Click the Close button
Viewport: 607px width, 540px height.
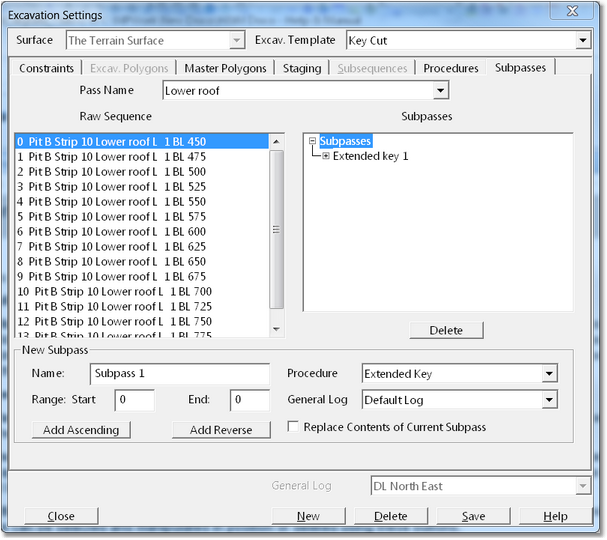pyautogui.click(x=61, y=516)
